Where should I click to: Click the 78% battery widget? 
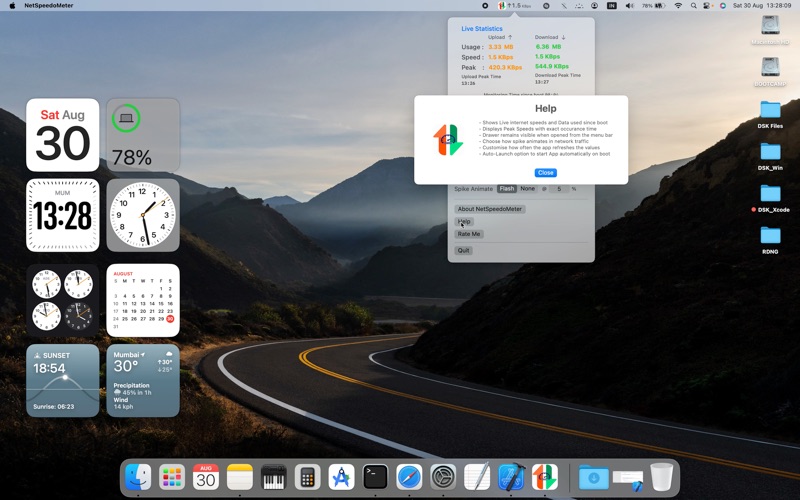coord(143,135)
